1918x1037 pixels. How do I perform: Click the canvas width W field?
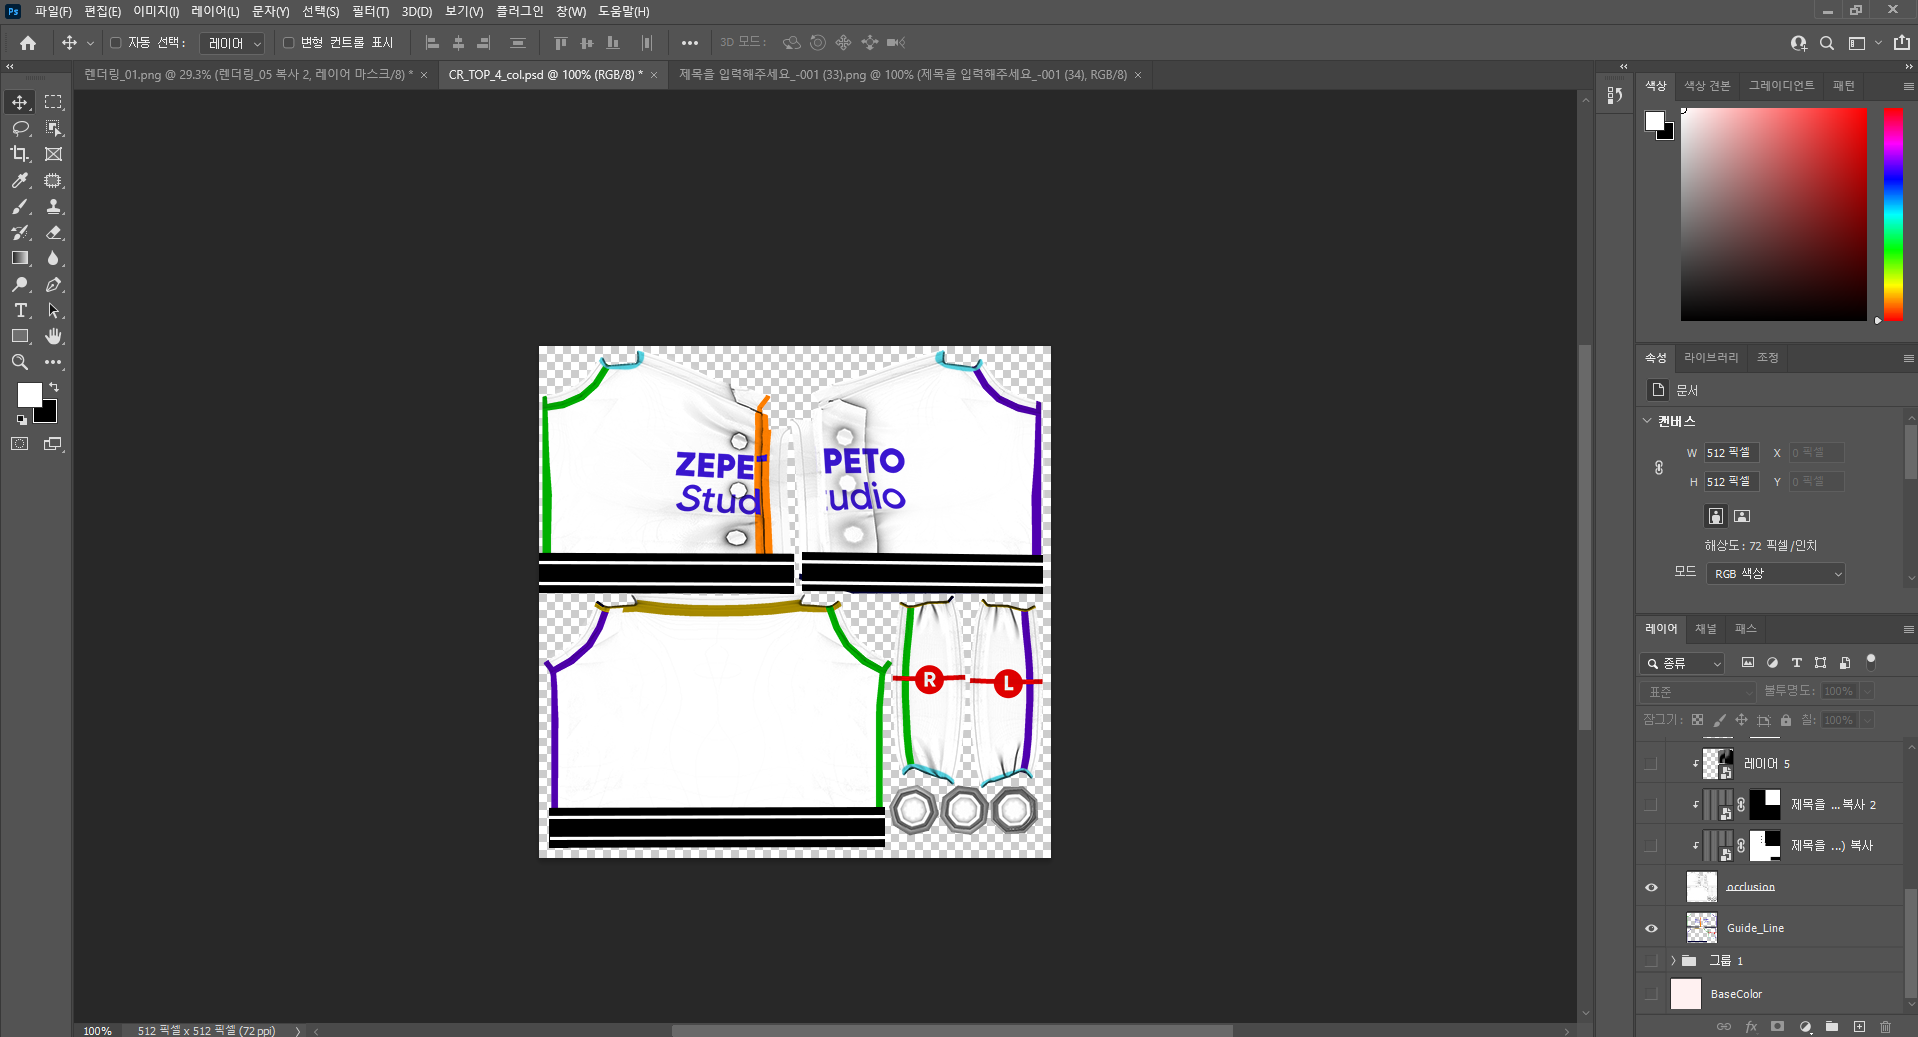(x=1731, y=453)
